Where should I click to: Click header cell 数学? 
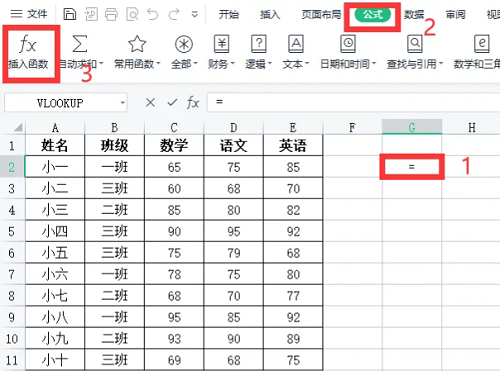pyautogui.click(x=174, y=146)
